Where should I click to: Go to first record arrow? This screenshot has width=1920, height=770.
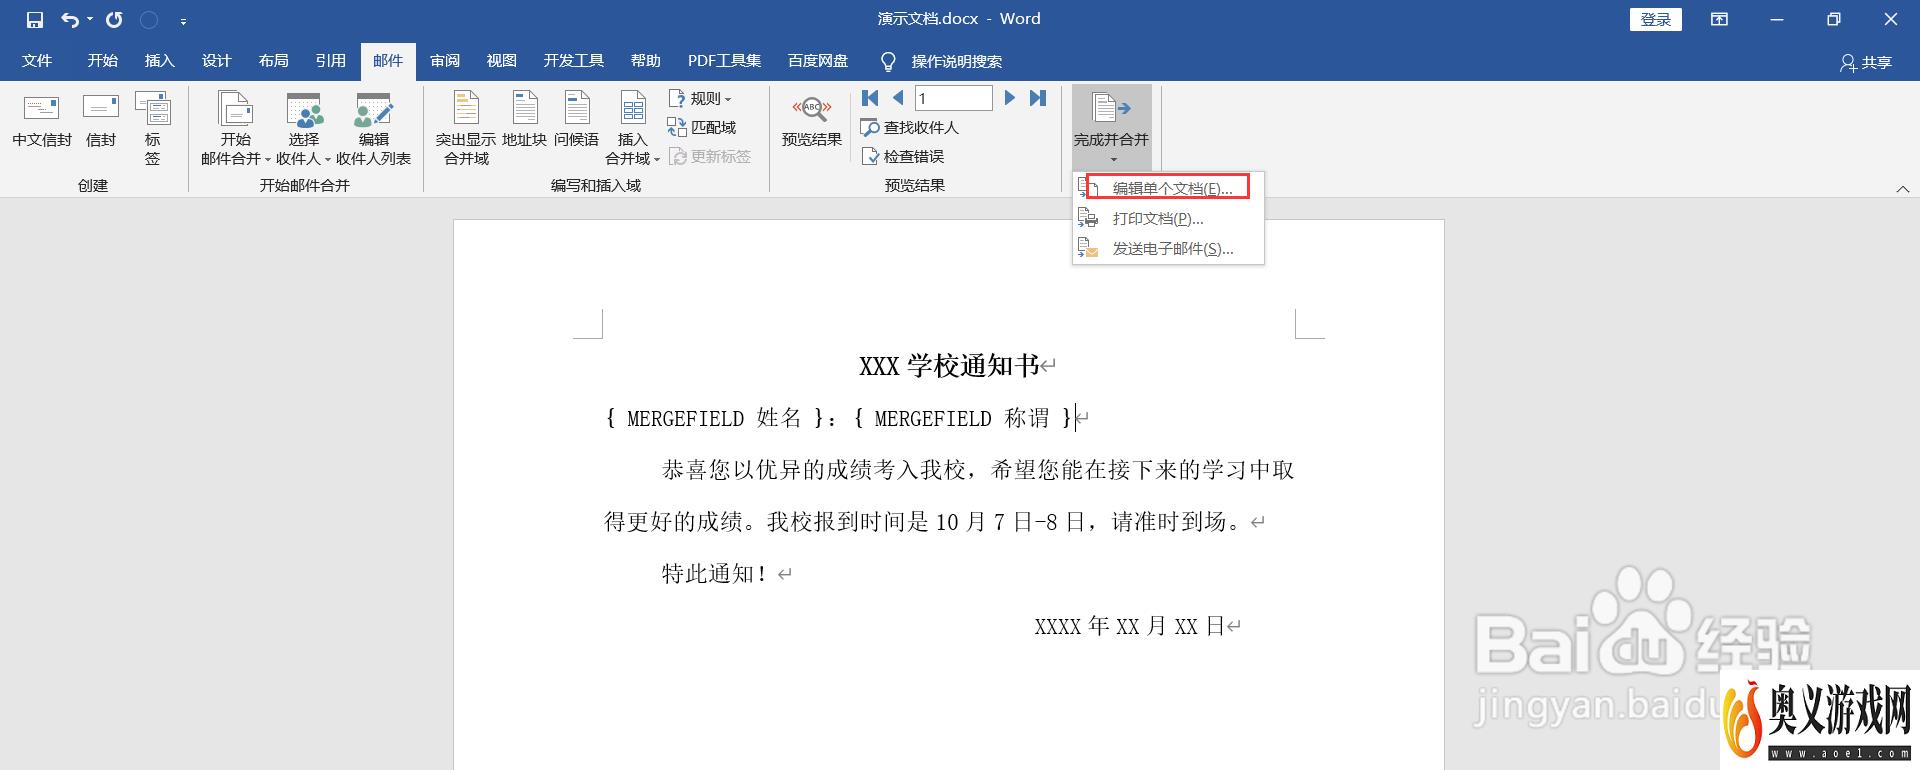870,98
